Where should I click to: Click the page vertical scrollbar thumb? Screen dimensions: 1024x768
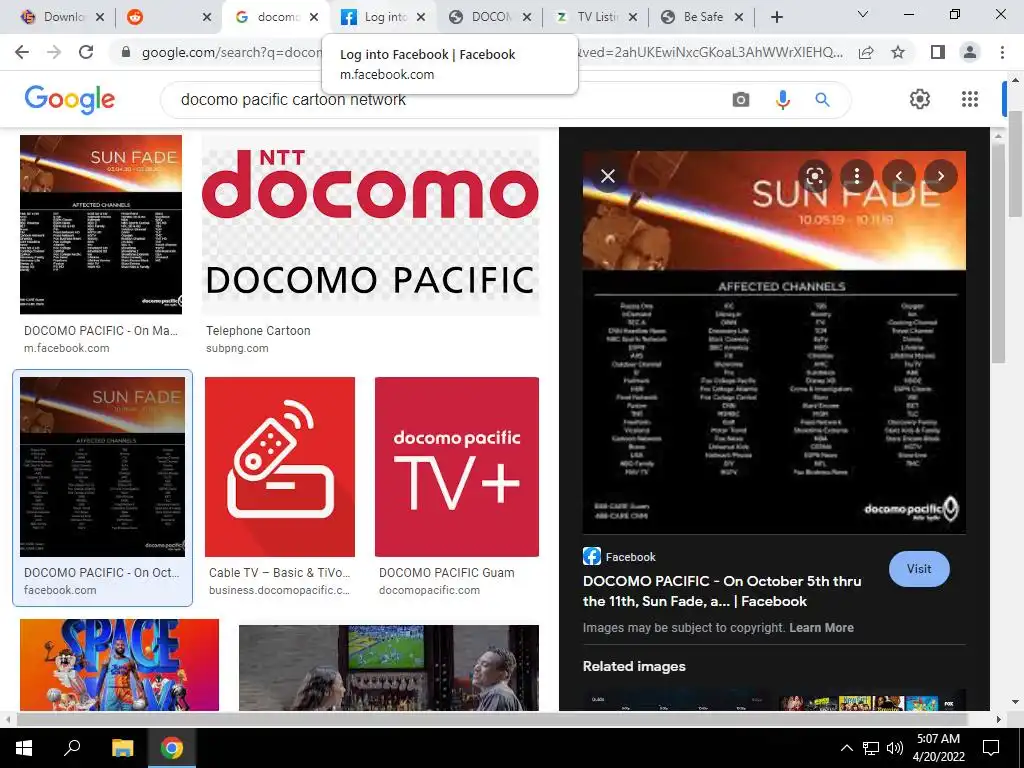tap(1014, 163)
